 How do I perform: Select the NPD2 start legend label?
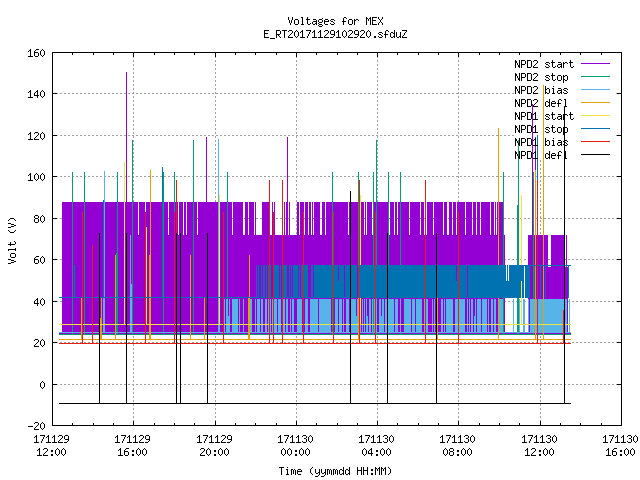pos(544,64)
